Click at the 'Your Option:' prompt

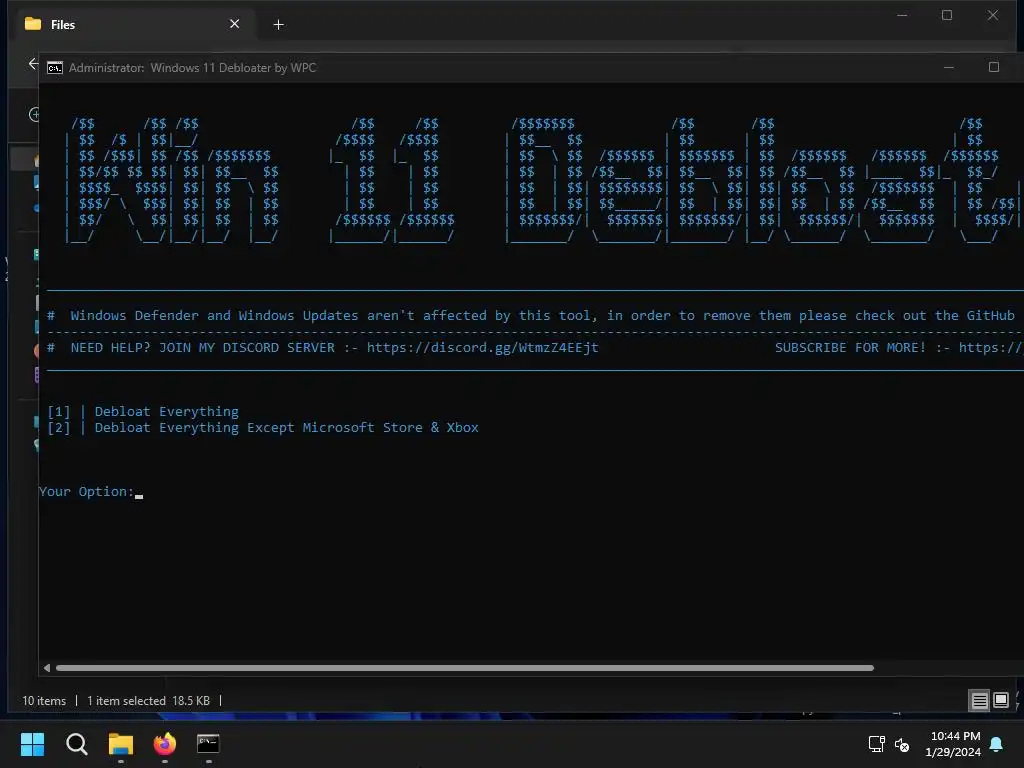point(86,491)
